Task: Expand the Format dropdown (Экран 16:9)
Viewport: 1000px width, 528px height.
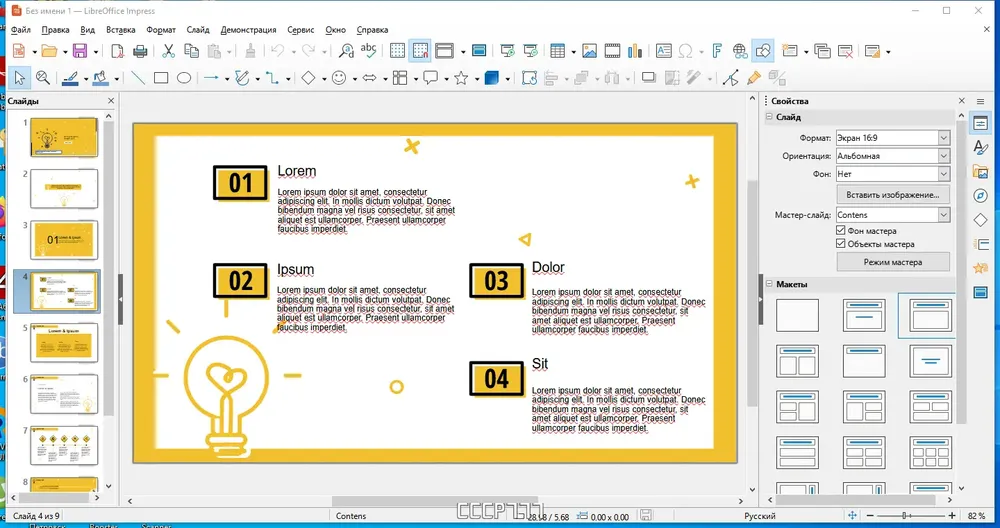Action: pyautogui.click(x=944, y=138)
